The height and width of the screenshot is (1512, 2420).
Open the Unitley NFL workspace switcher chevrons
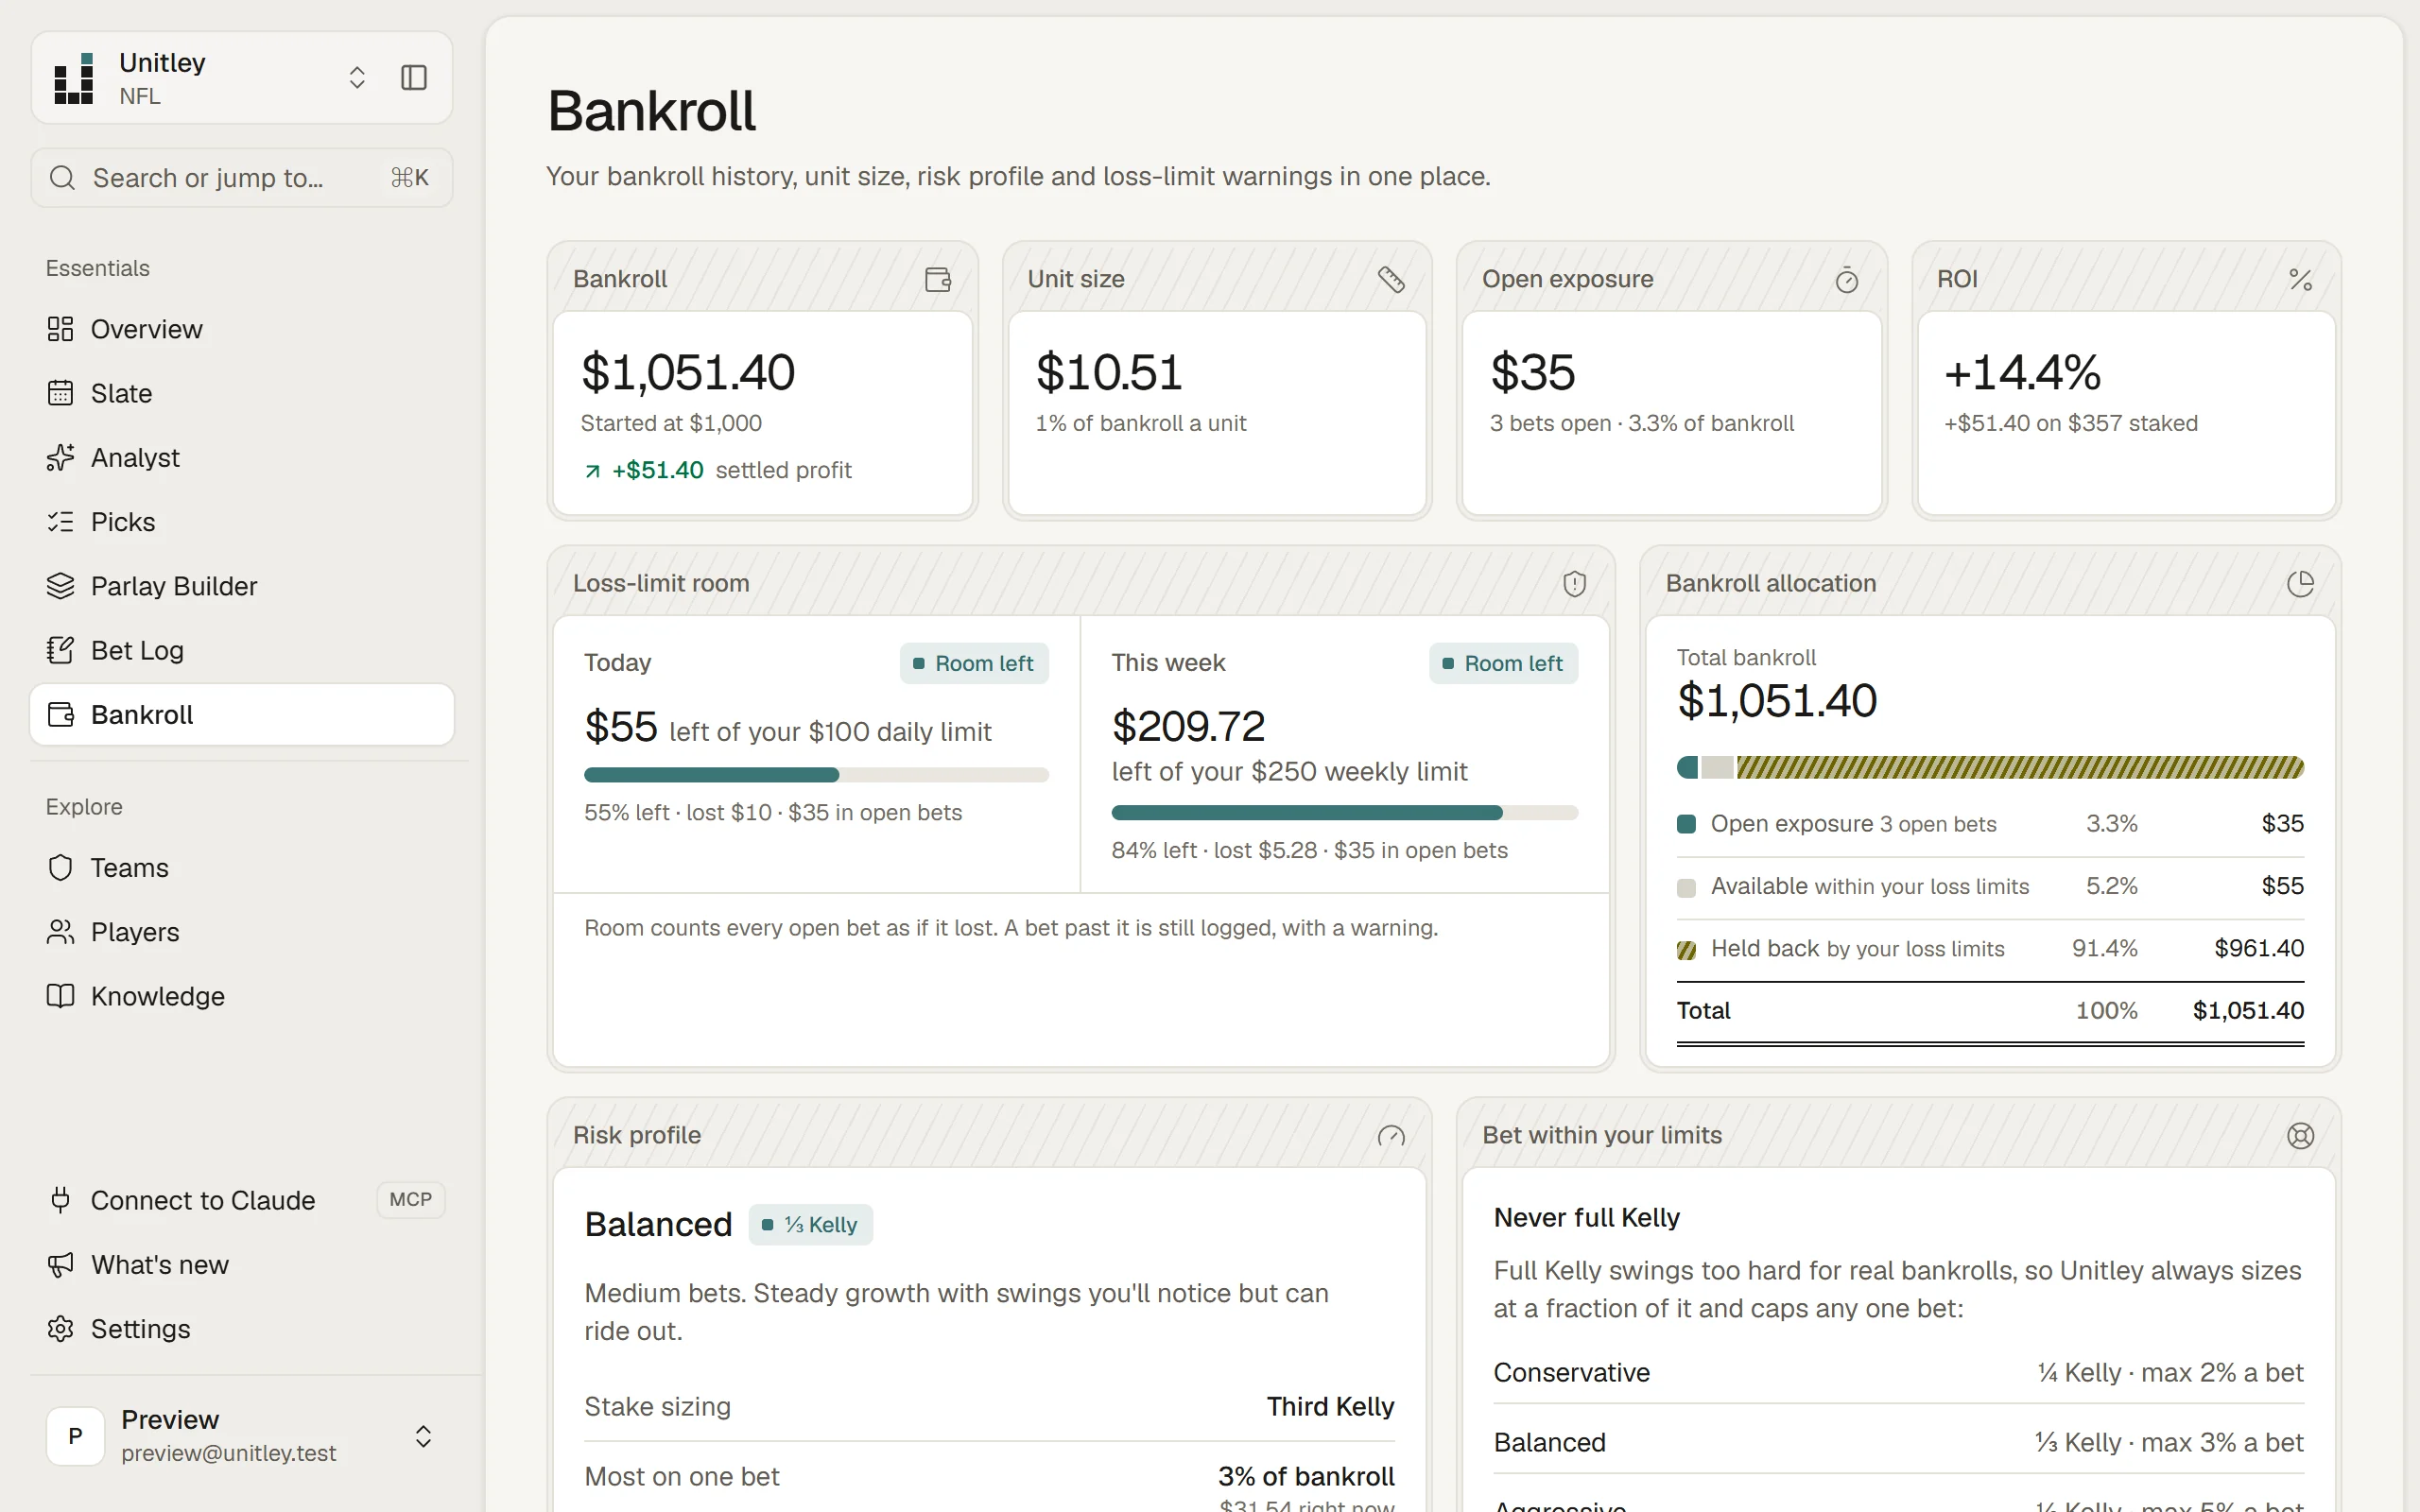pos(357,78)
